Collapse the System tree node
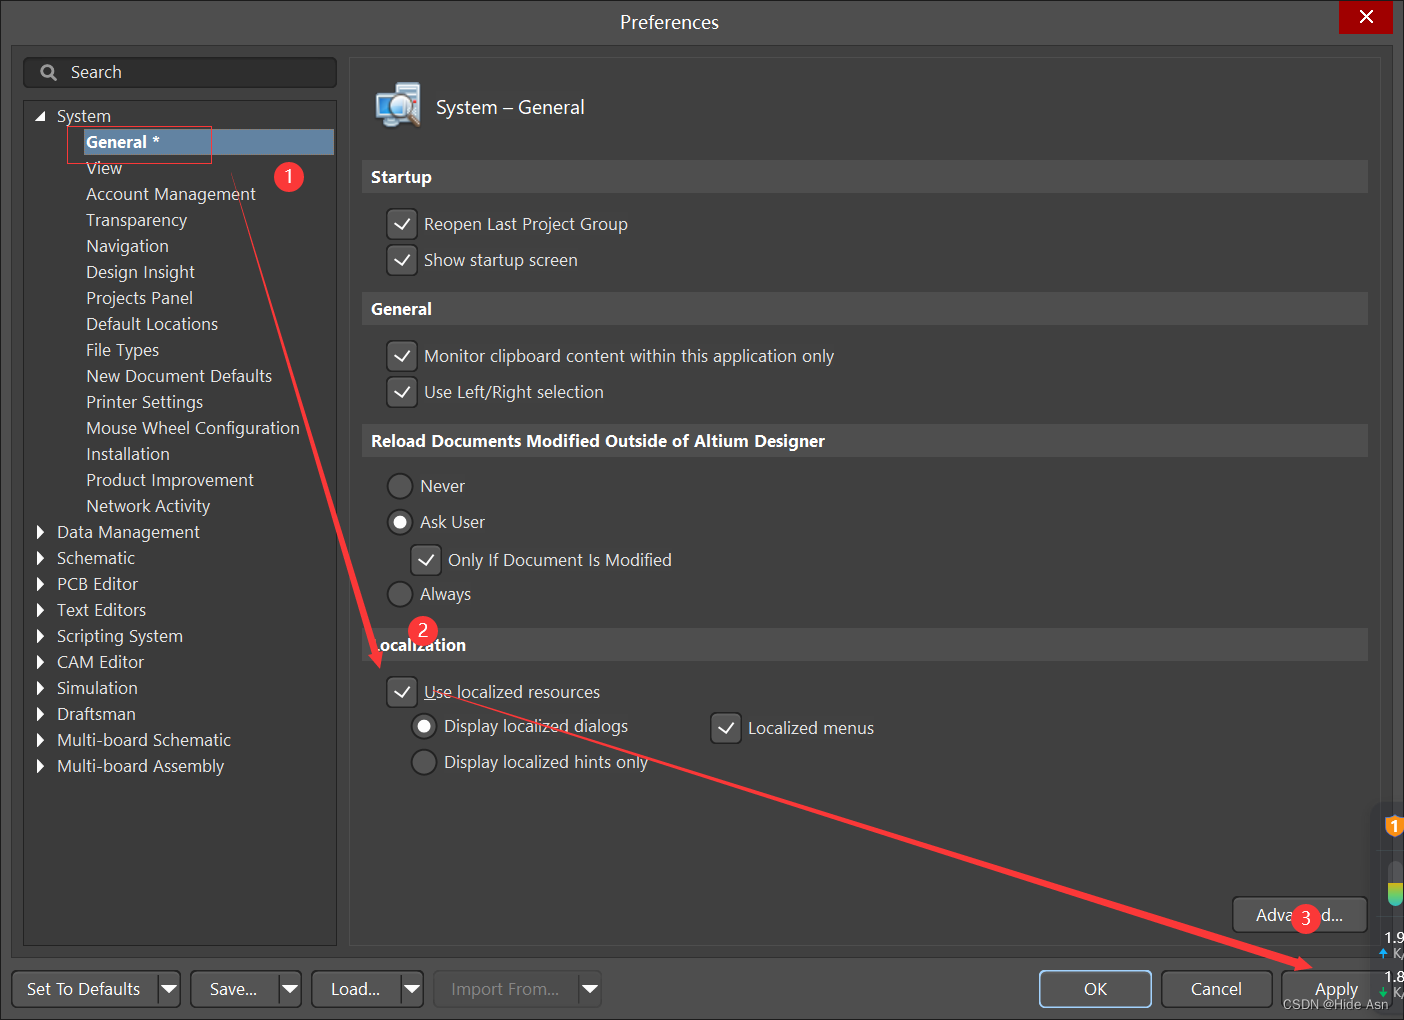This screenshot has height=1020, width=1404. pyautogui.click(x=41, y=116)
